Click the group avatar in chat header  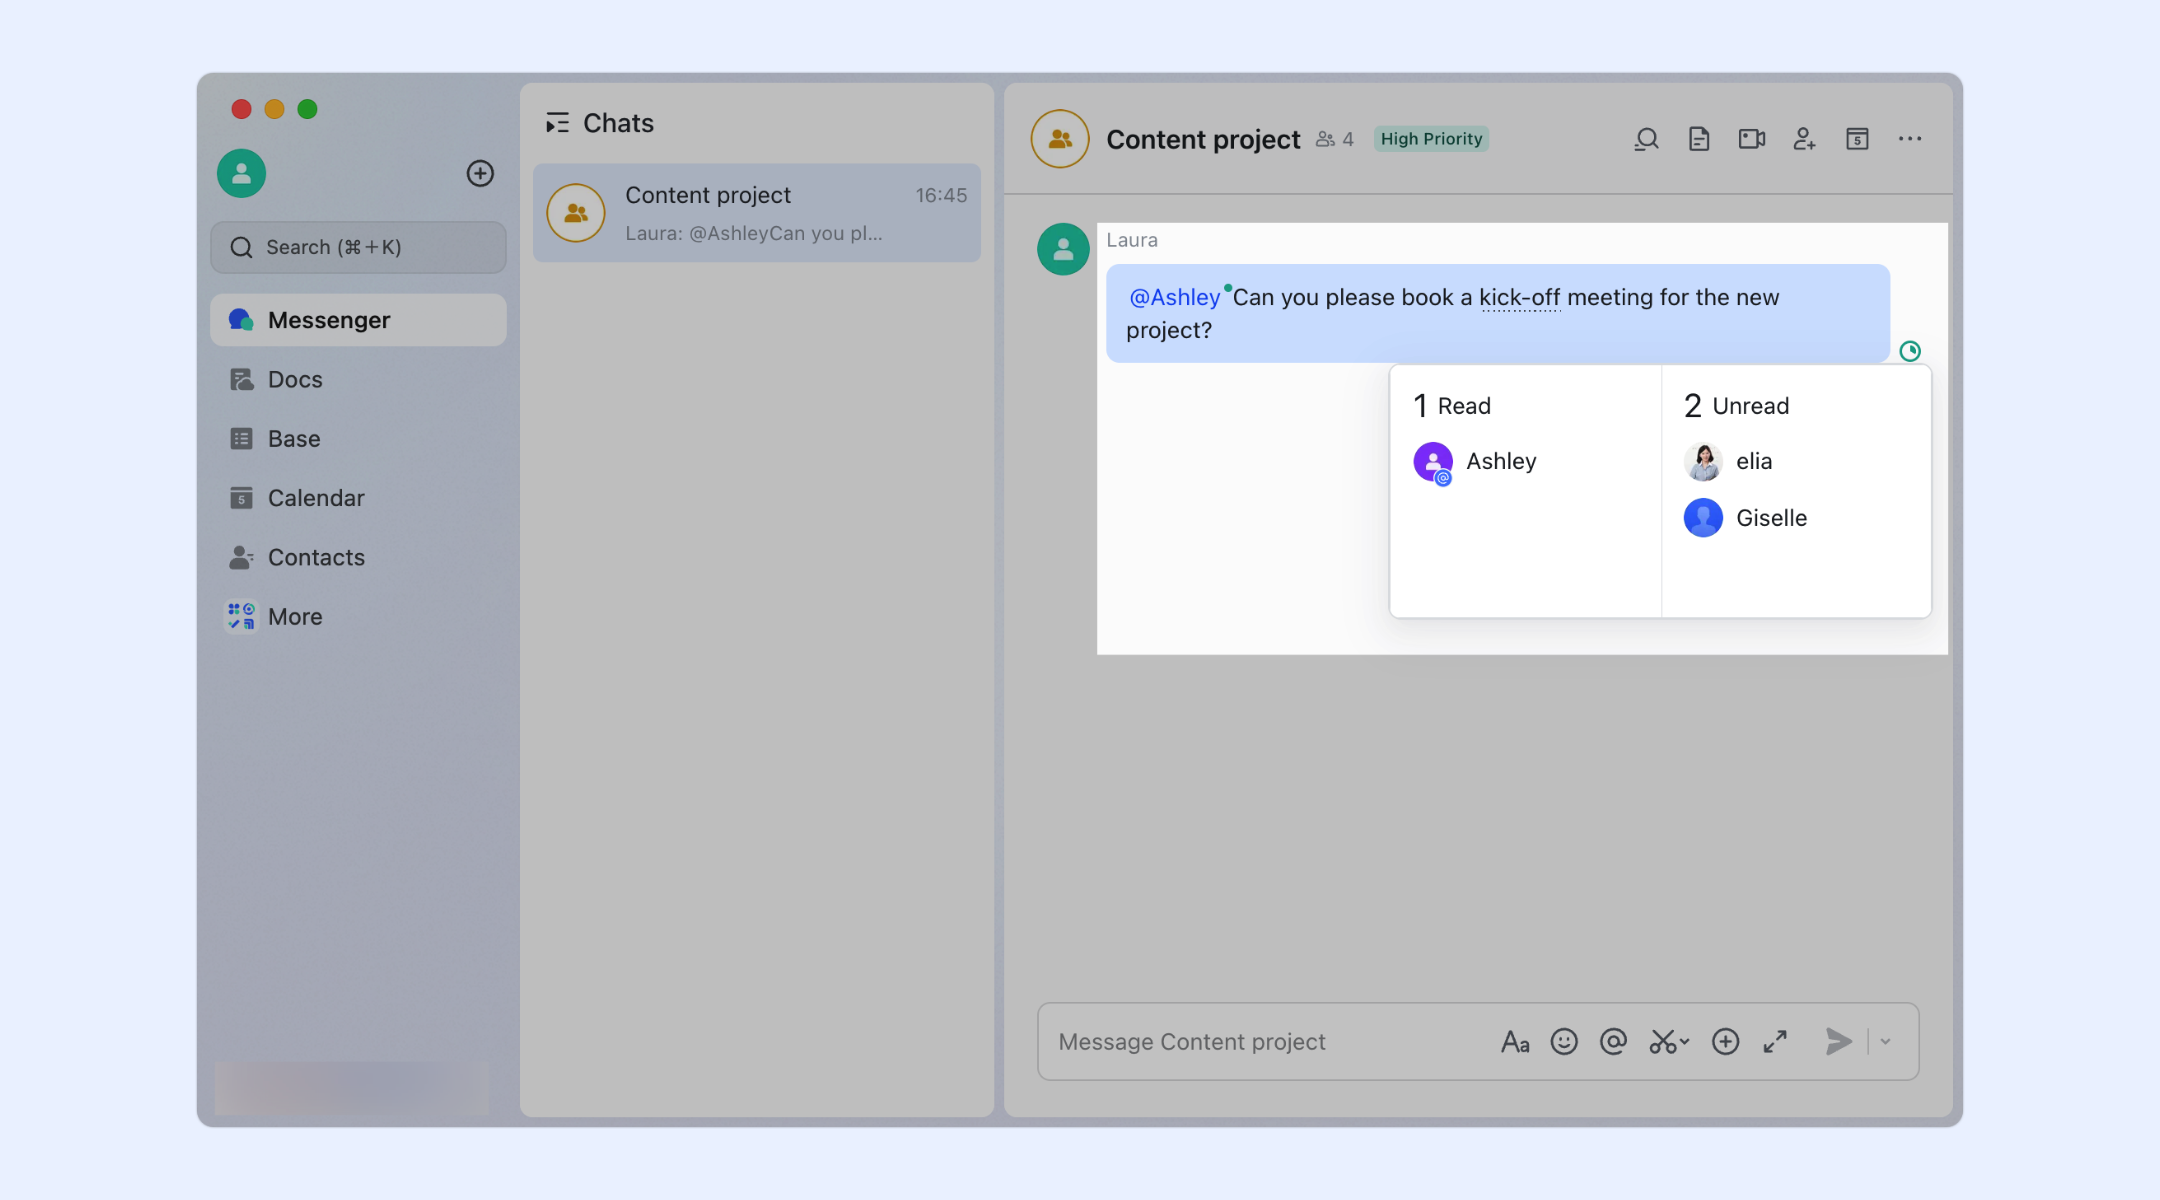pyautogui.click(x=1060, y=139)
